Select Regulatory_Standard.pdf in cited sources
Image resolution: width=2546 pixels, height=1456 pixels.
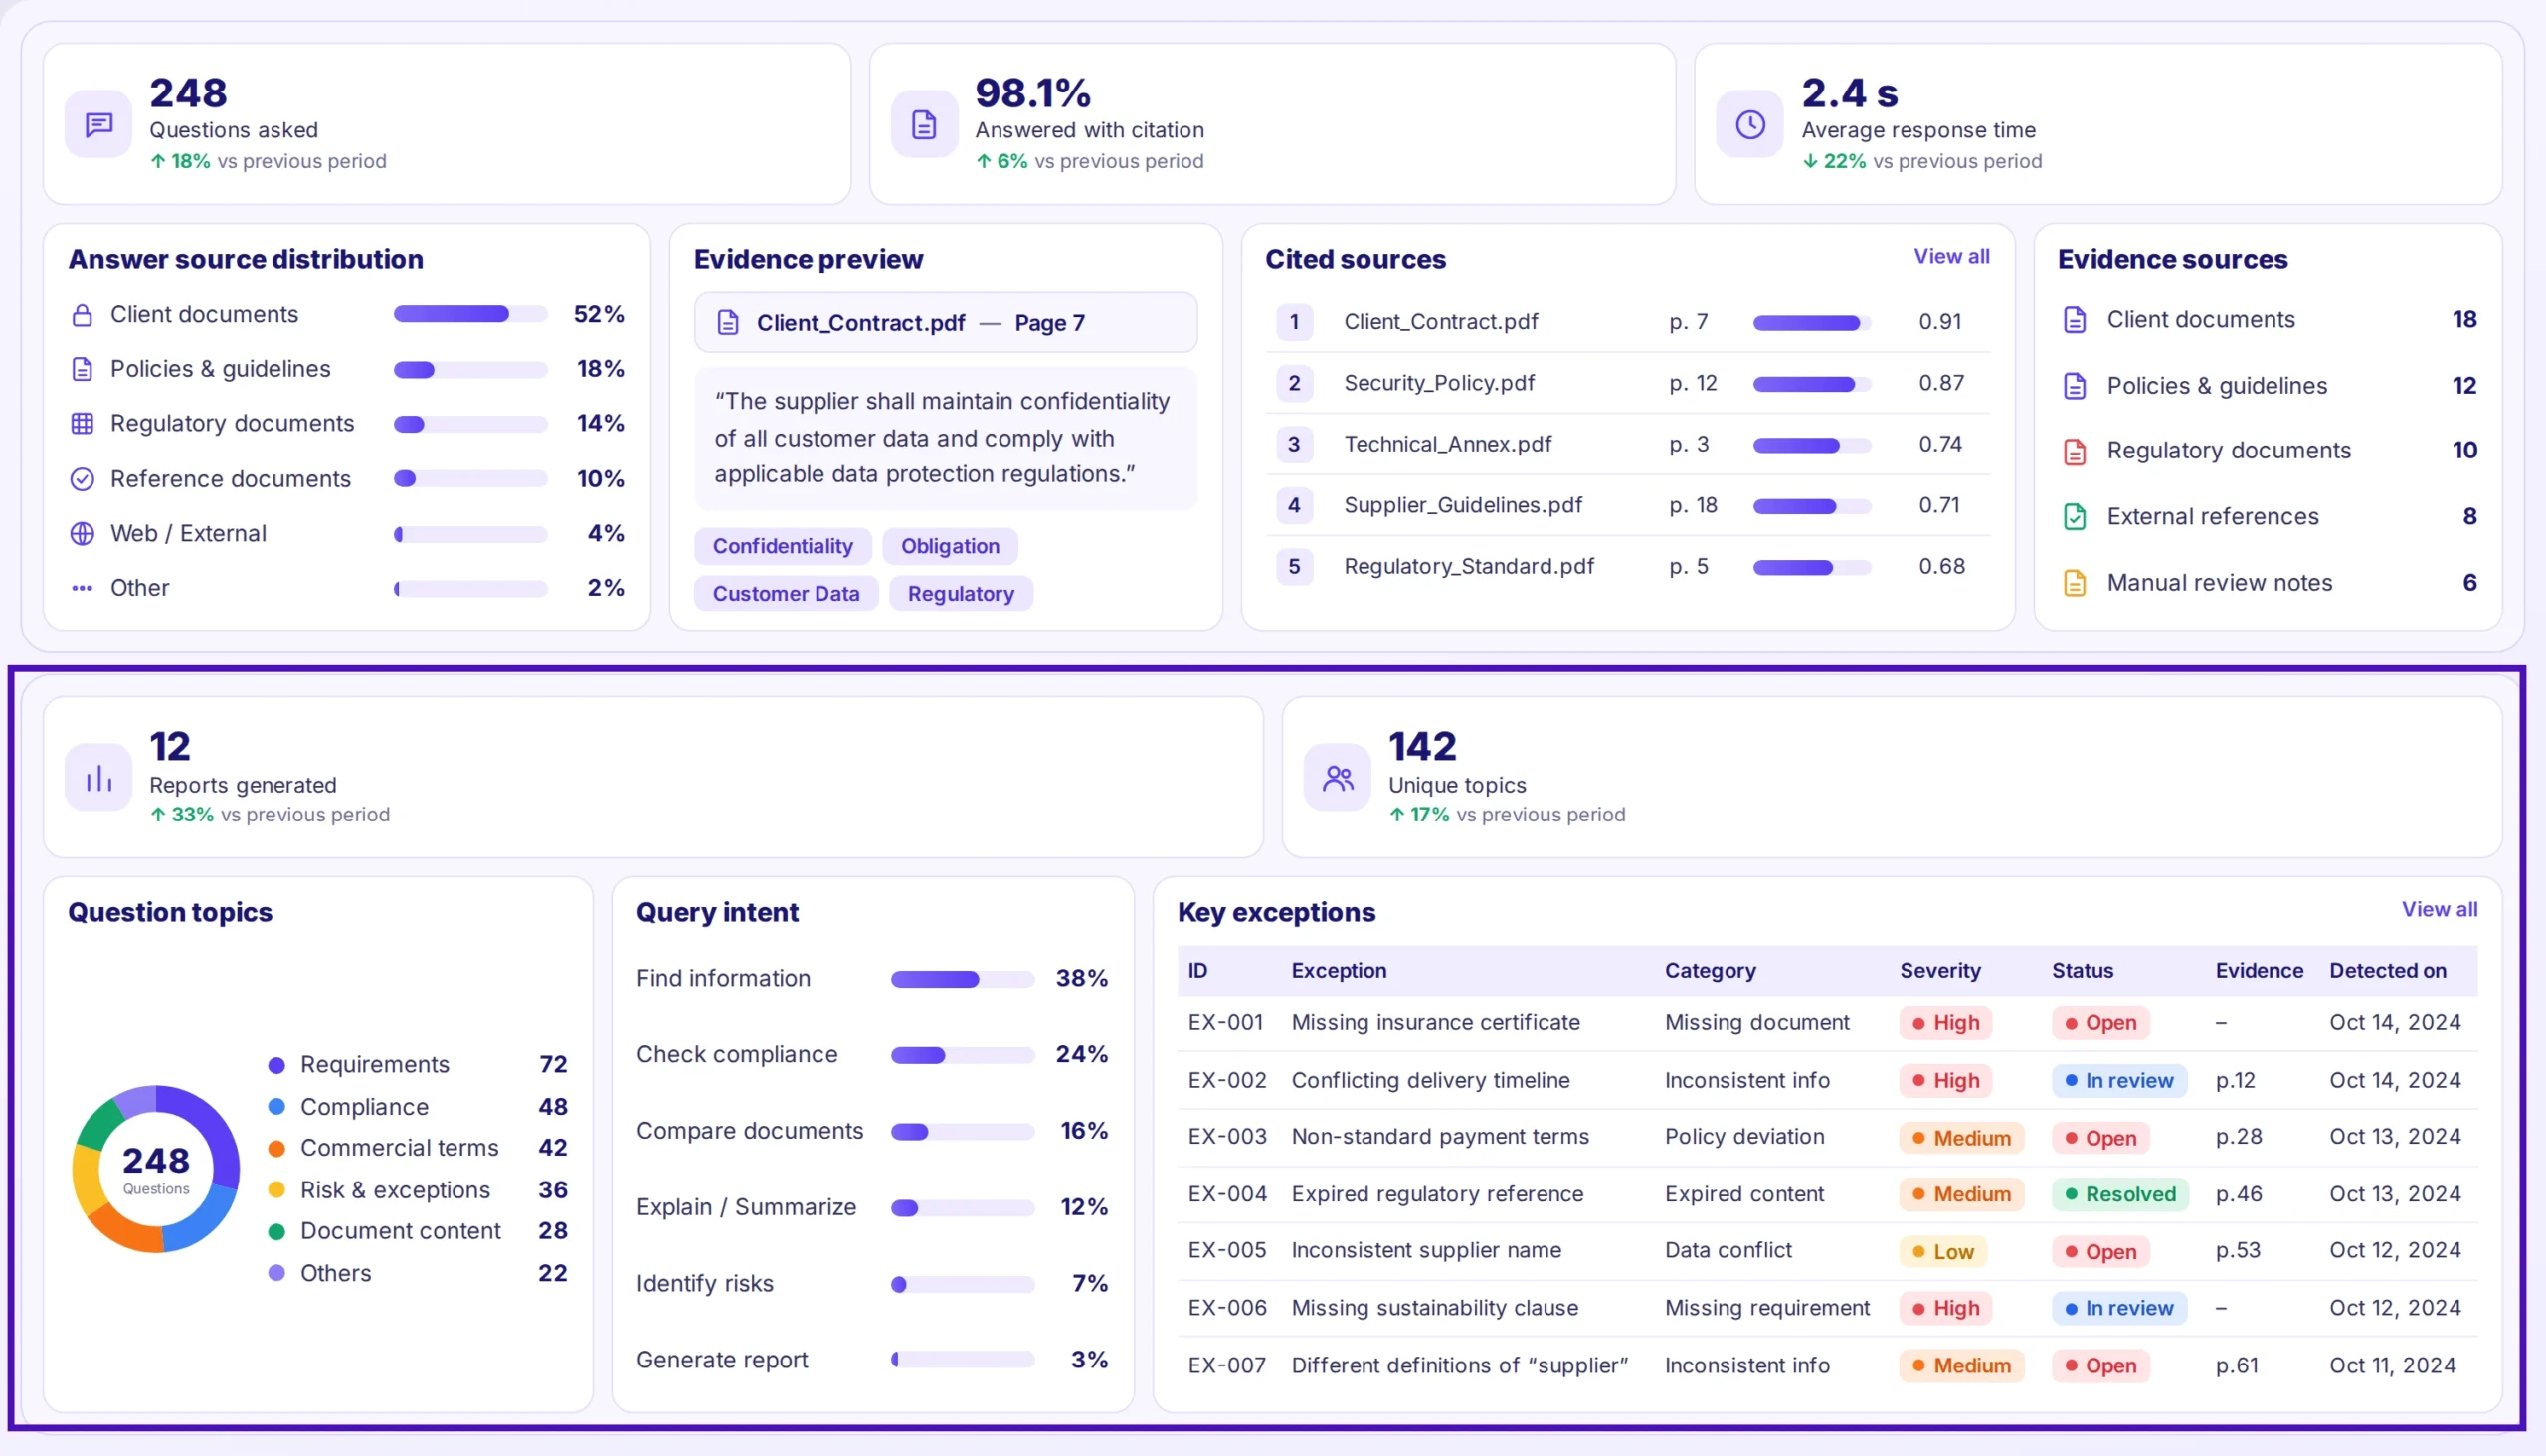coord(1627,566)
